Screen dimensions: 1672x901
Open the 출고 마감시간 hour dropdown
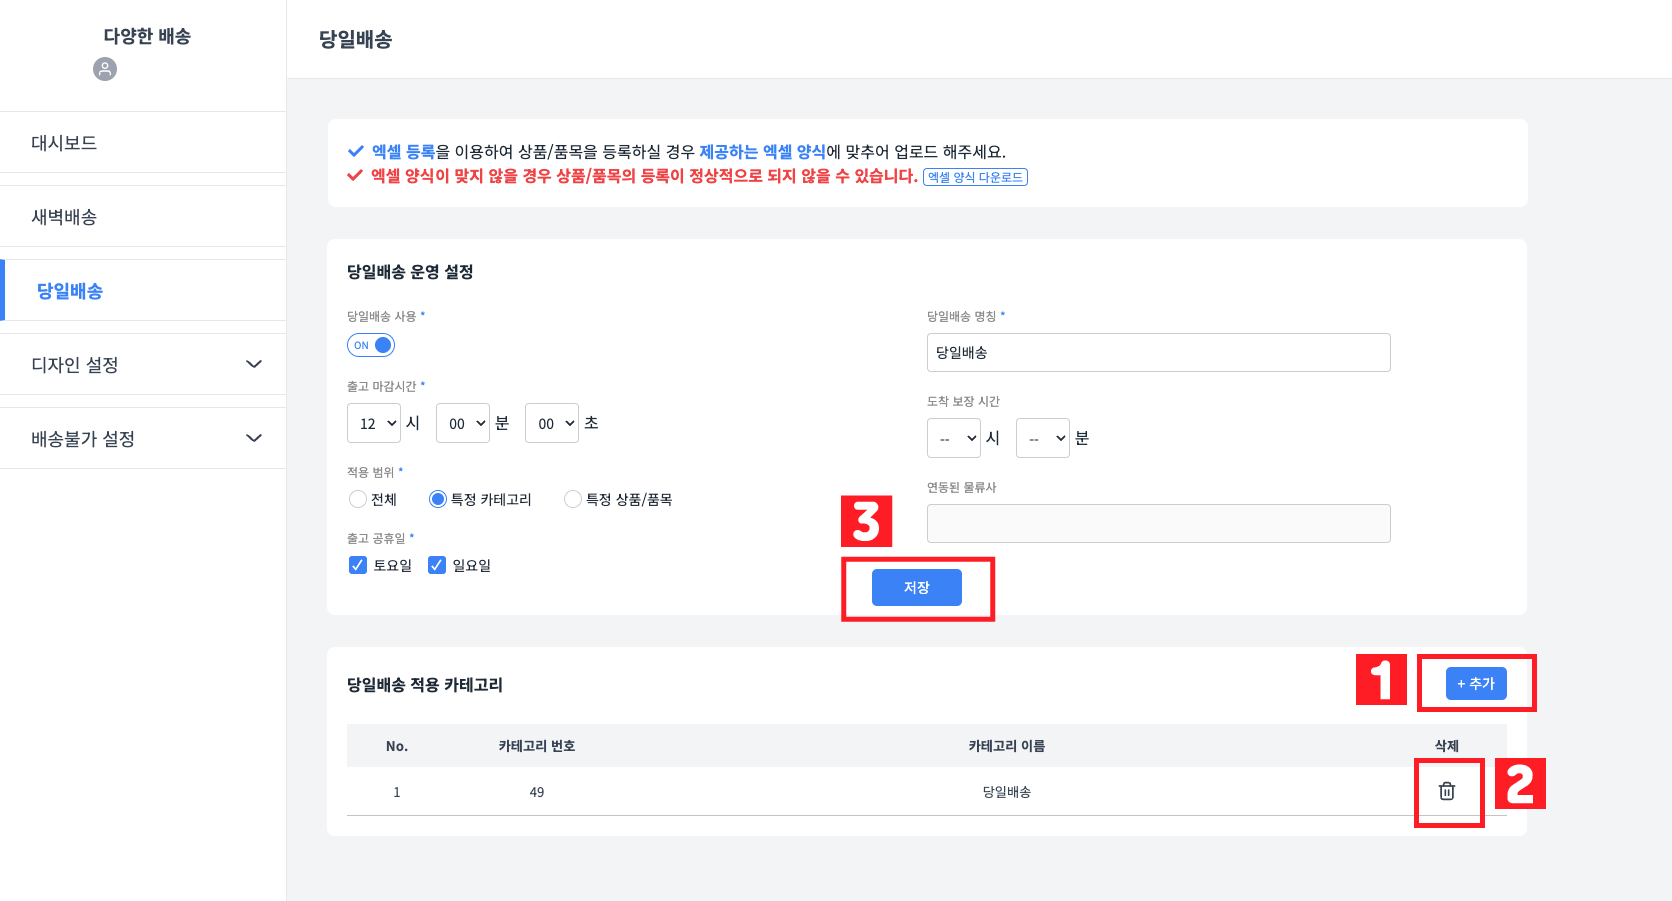click(374, 423)
